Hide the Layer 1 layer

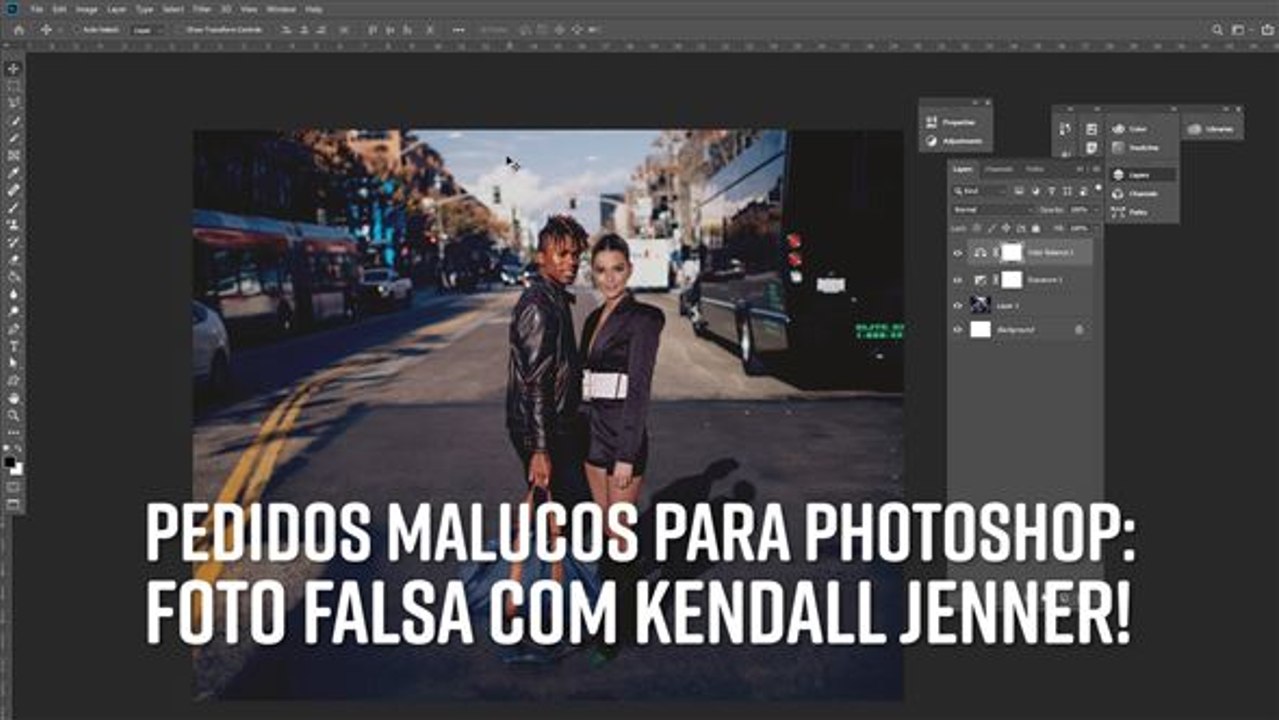958,305
